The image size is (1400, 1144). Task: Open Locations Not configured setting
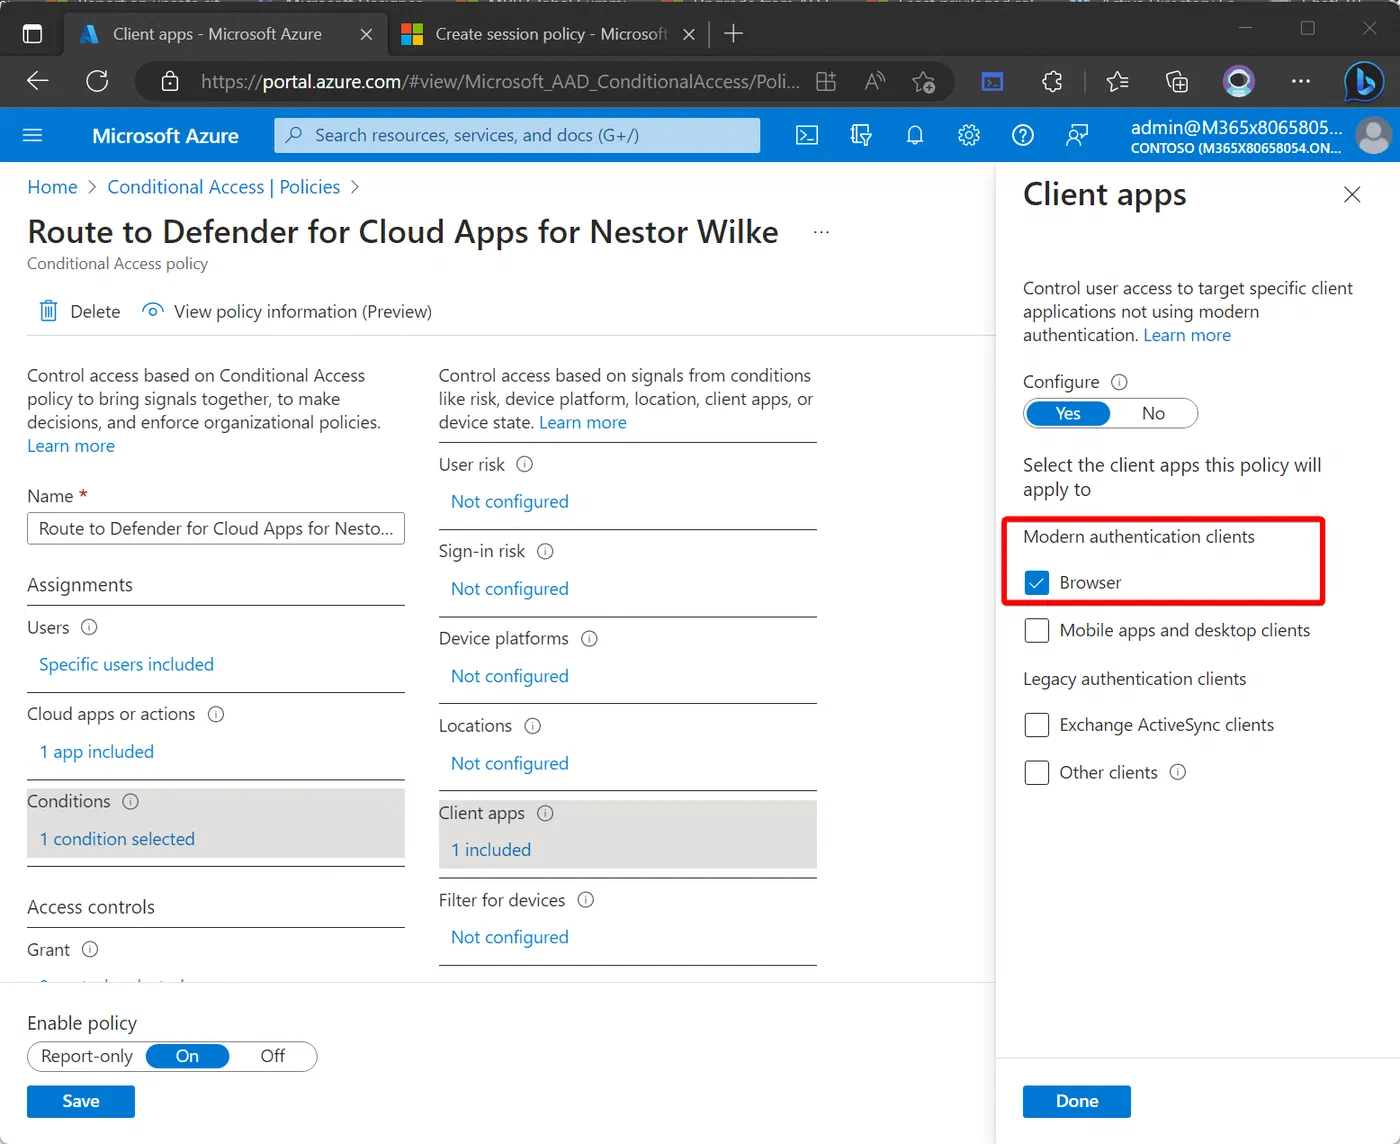tap(509, 763)
